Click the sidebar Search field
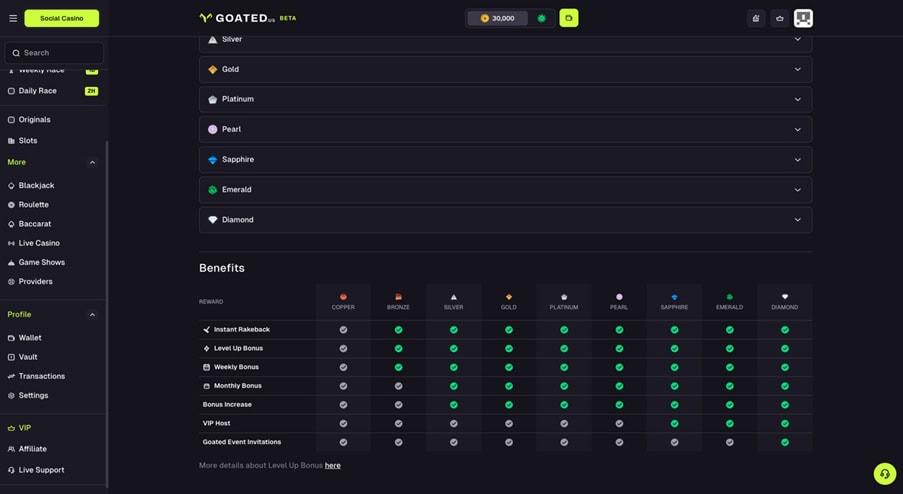 [54, 53]
